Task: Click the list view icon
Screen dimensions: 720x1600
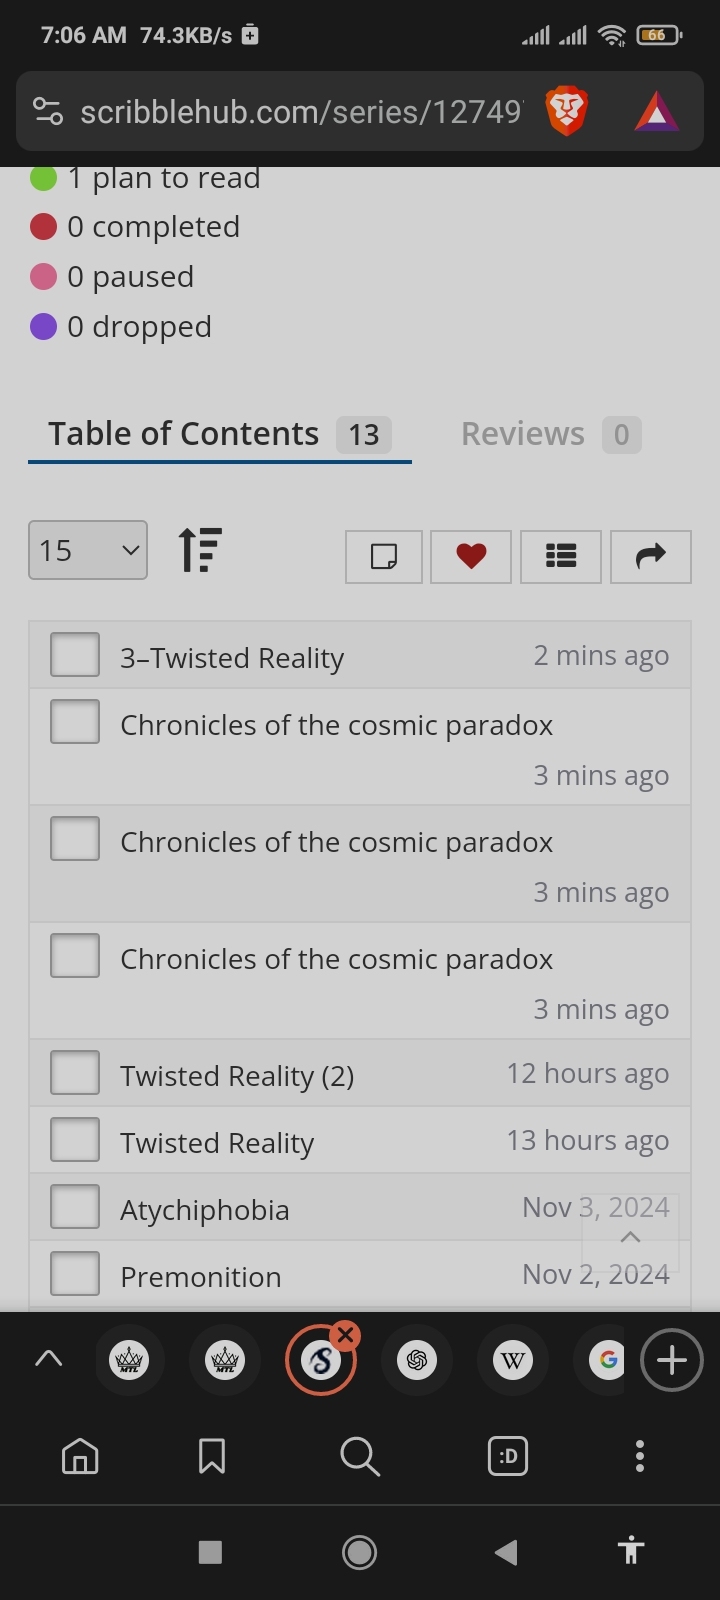Action: (561, 556)
